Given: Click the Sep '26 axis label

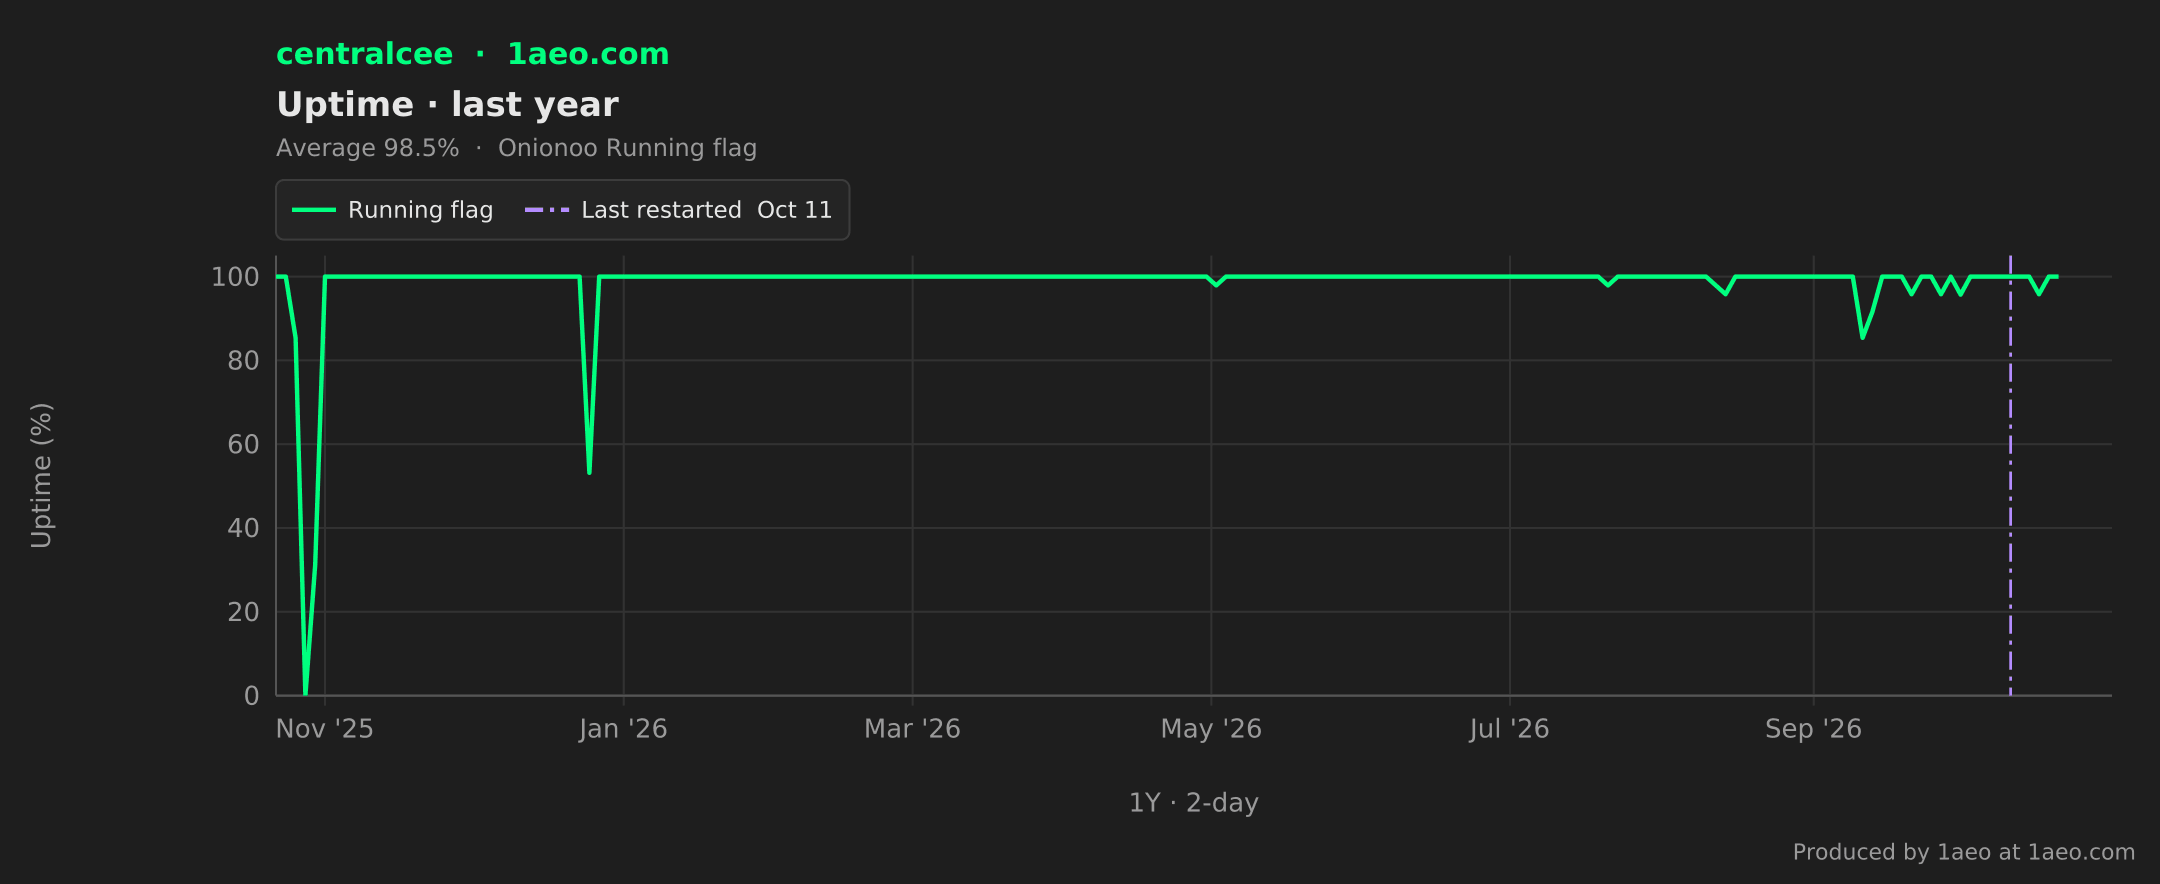Looking at the screenshot, I should (1813, 729).
